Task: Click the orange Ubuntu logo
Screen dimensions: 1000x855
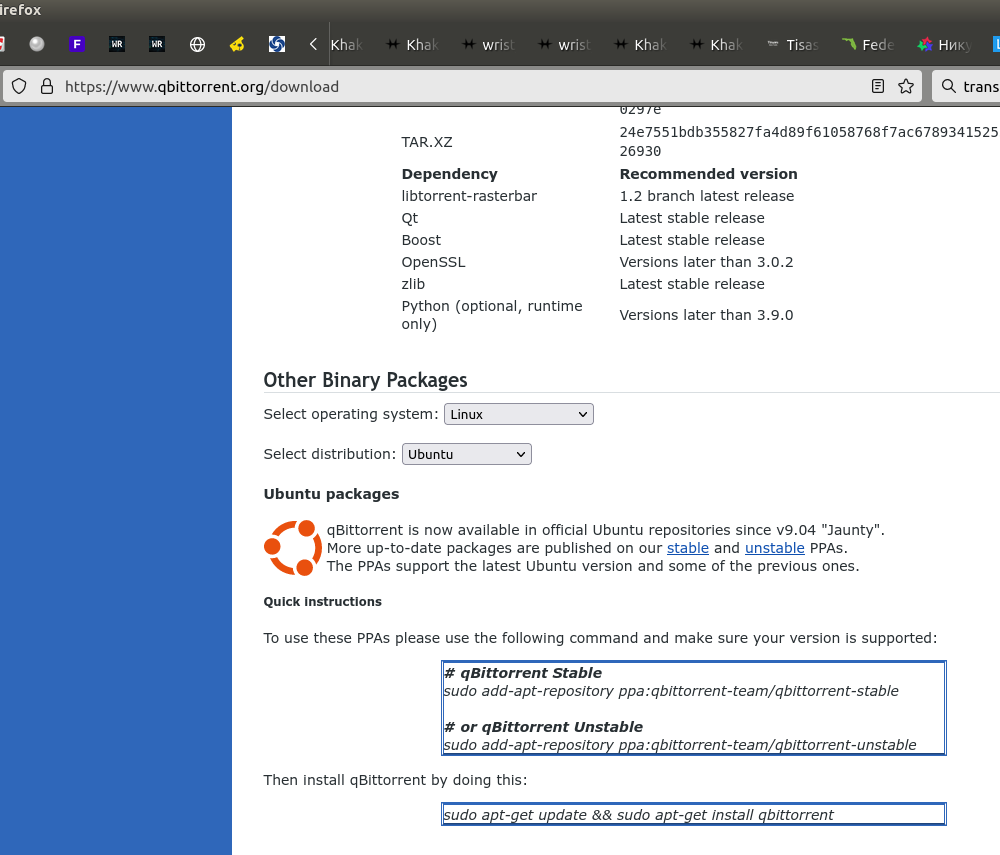Action: 292,548
